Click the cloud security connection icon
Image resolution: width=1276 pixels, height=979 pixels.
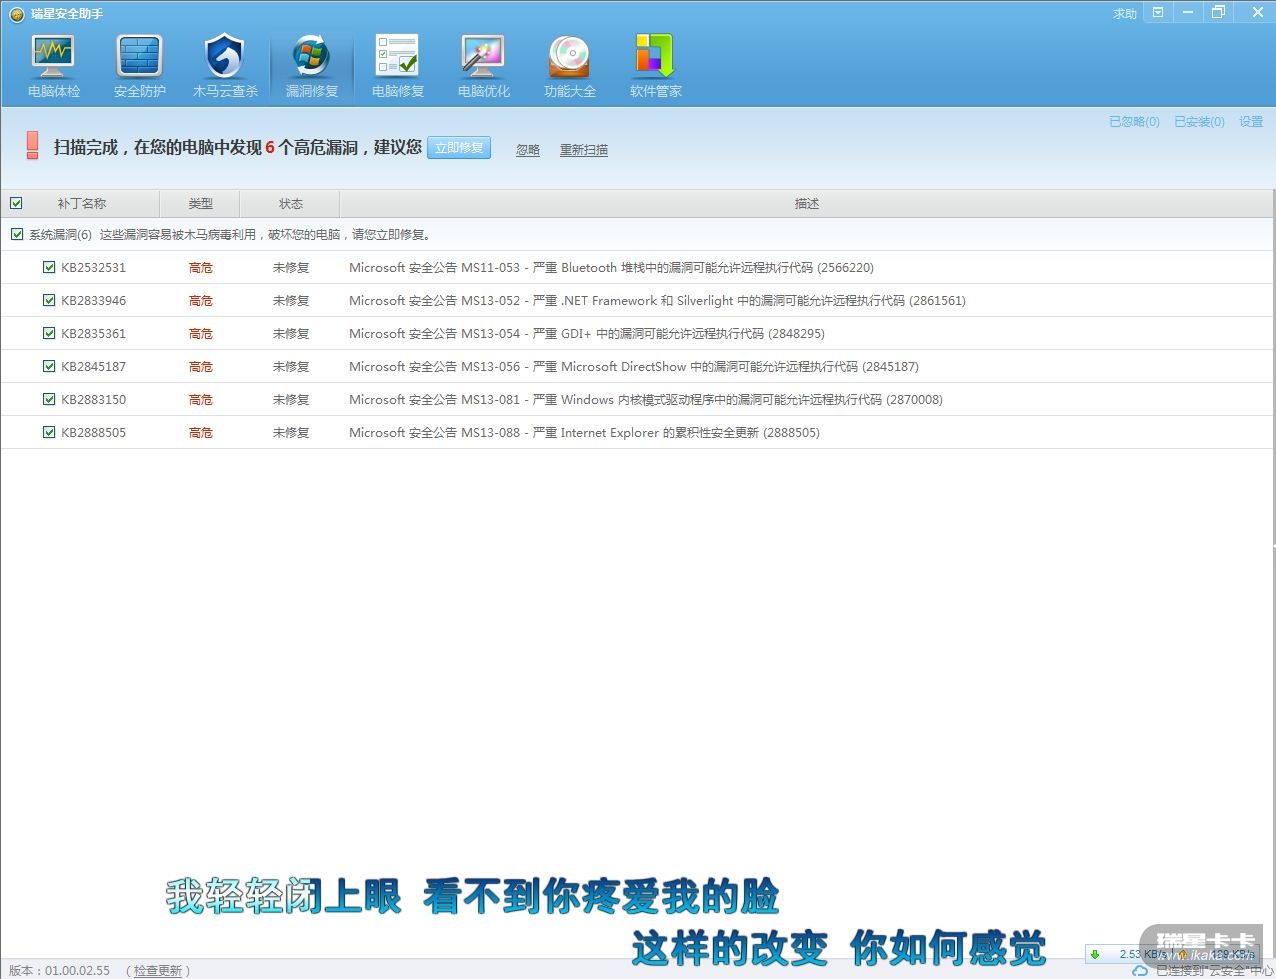click(x=1140, y=970)
